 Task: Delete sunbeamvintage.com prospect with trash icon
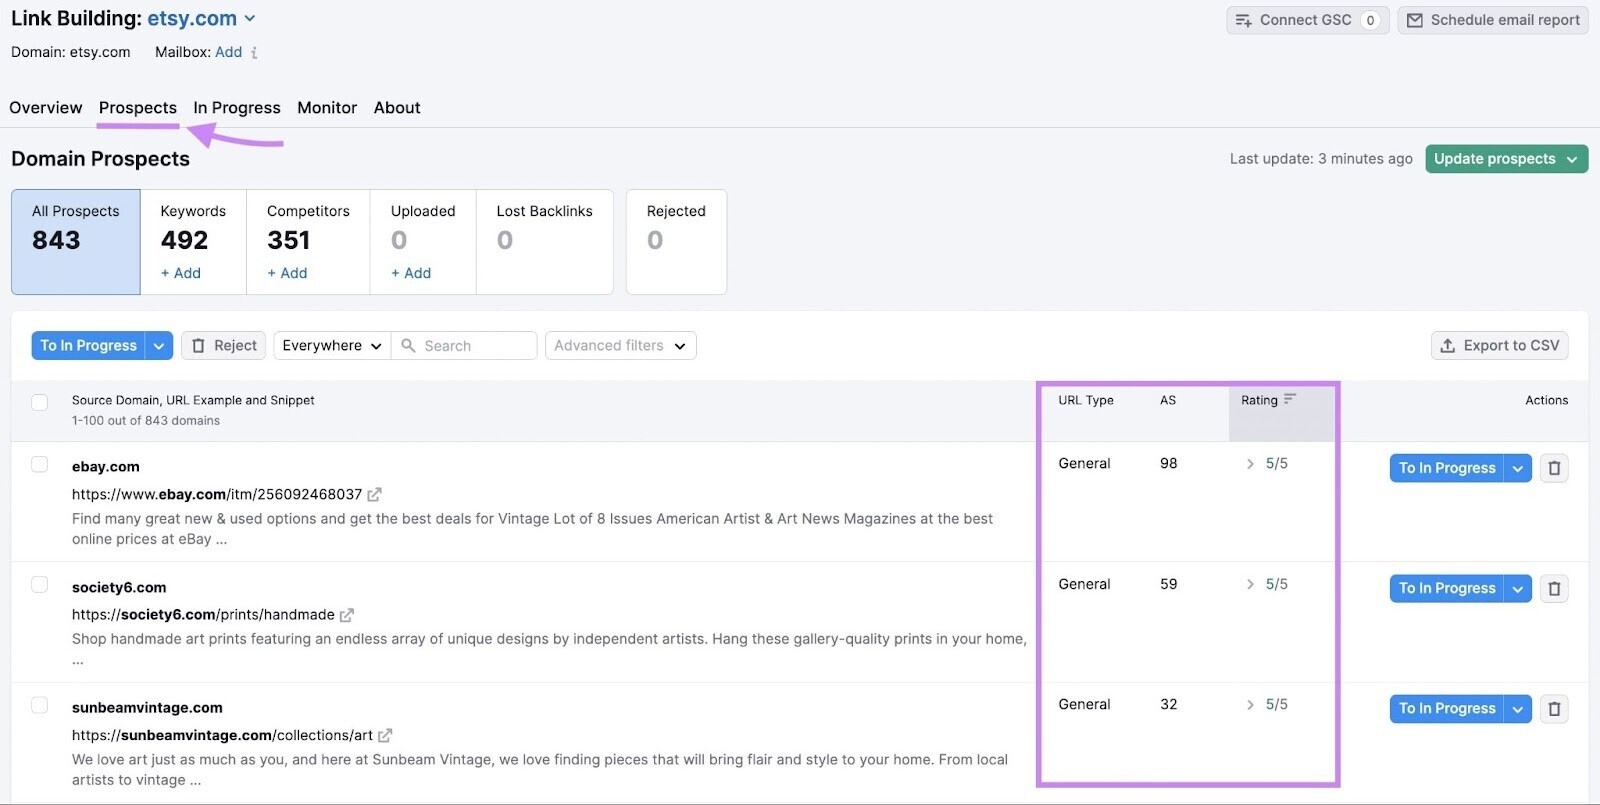pyautogui.click(x=1554, y=709)
